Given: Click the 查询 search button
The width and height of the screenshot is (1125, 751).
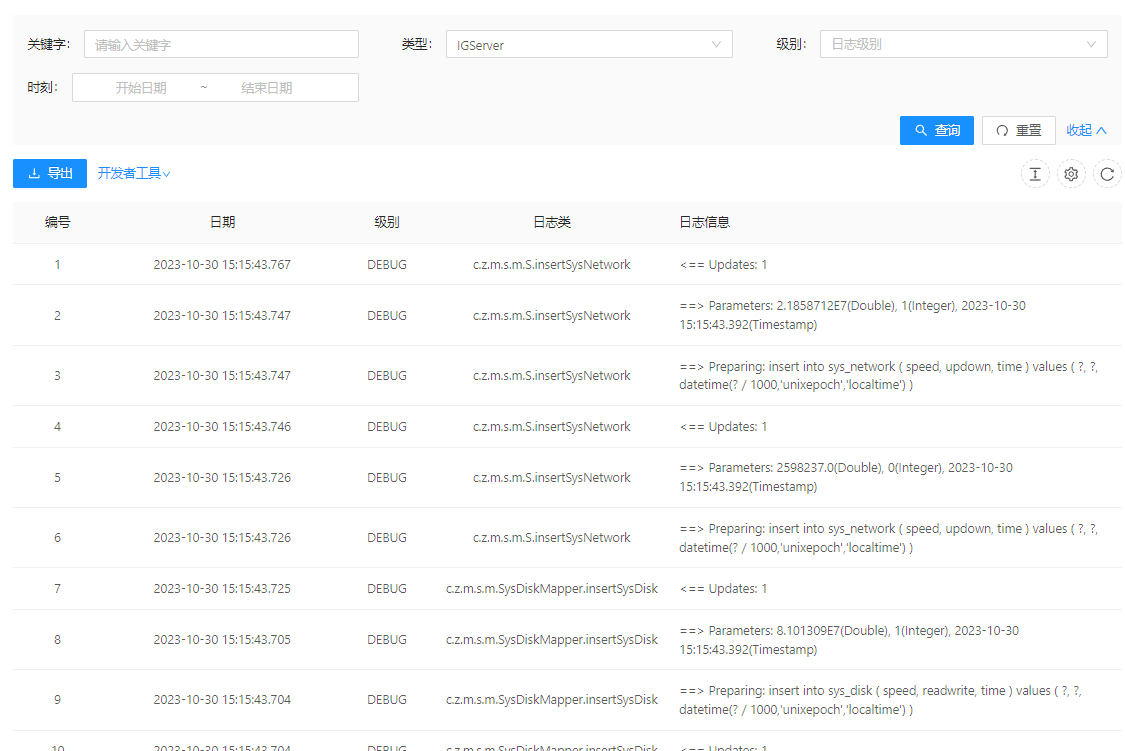Looking at the screenshot, I should 936,130.
